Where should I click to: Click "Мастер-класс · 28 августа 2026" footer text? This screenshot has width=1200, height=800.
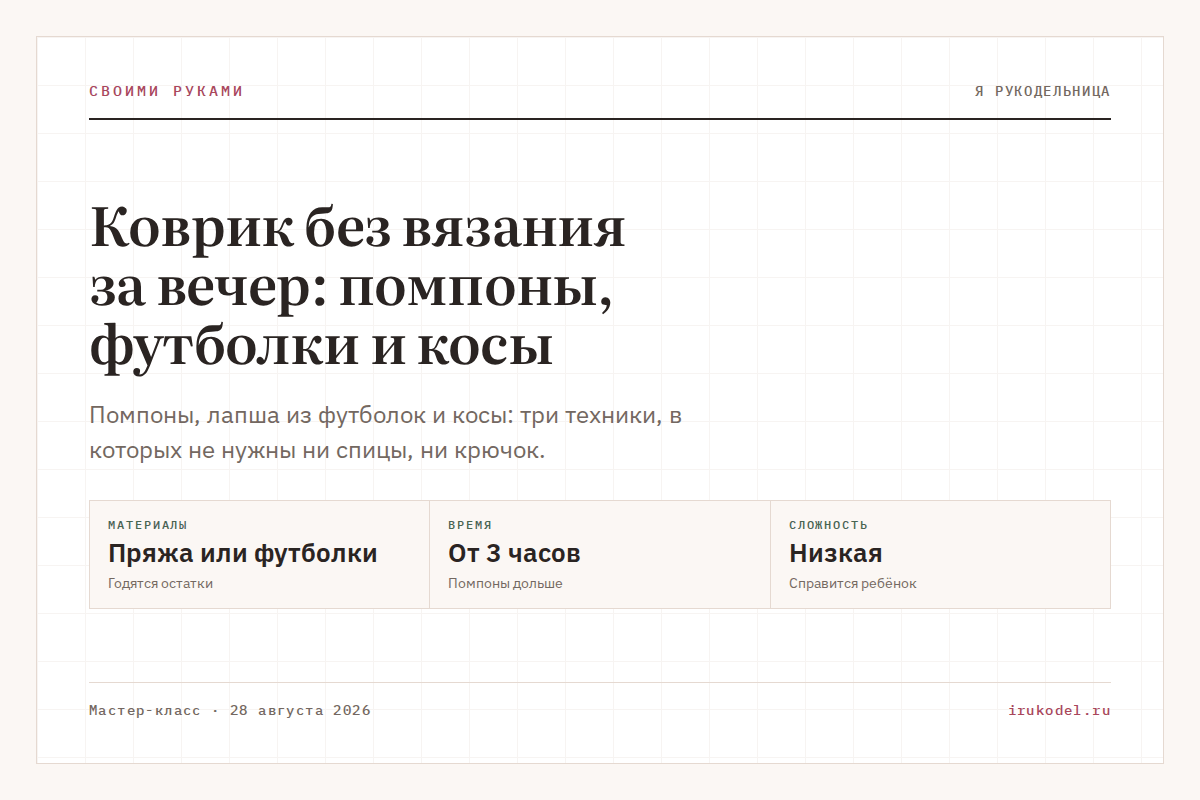point(230,711)
